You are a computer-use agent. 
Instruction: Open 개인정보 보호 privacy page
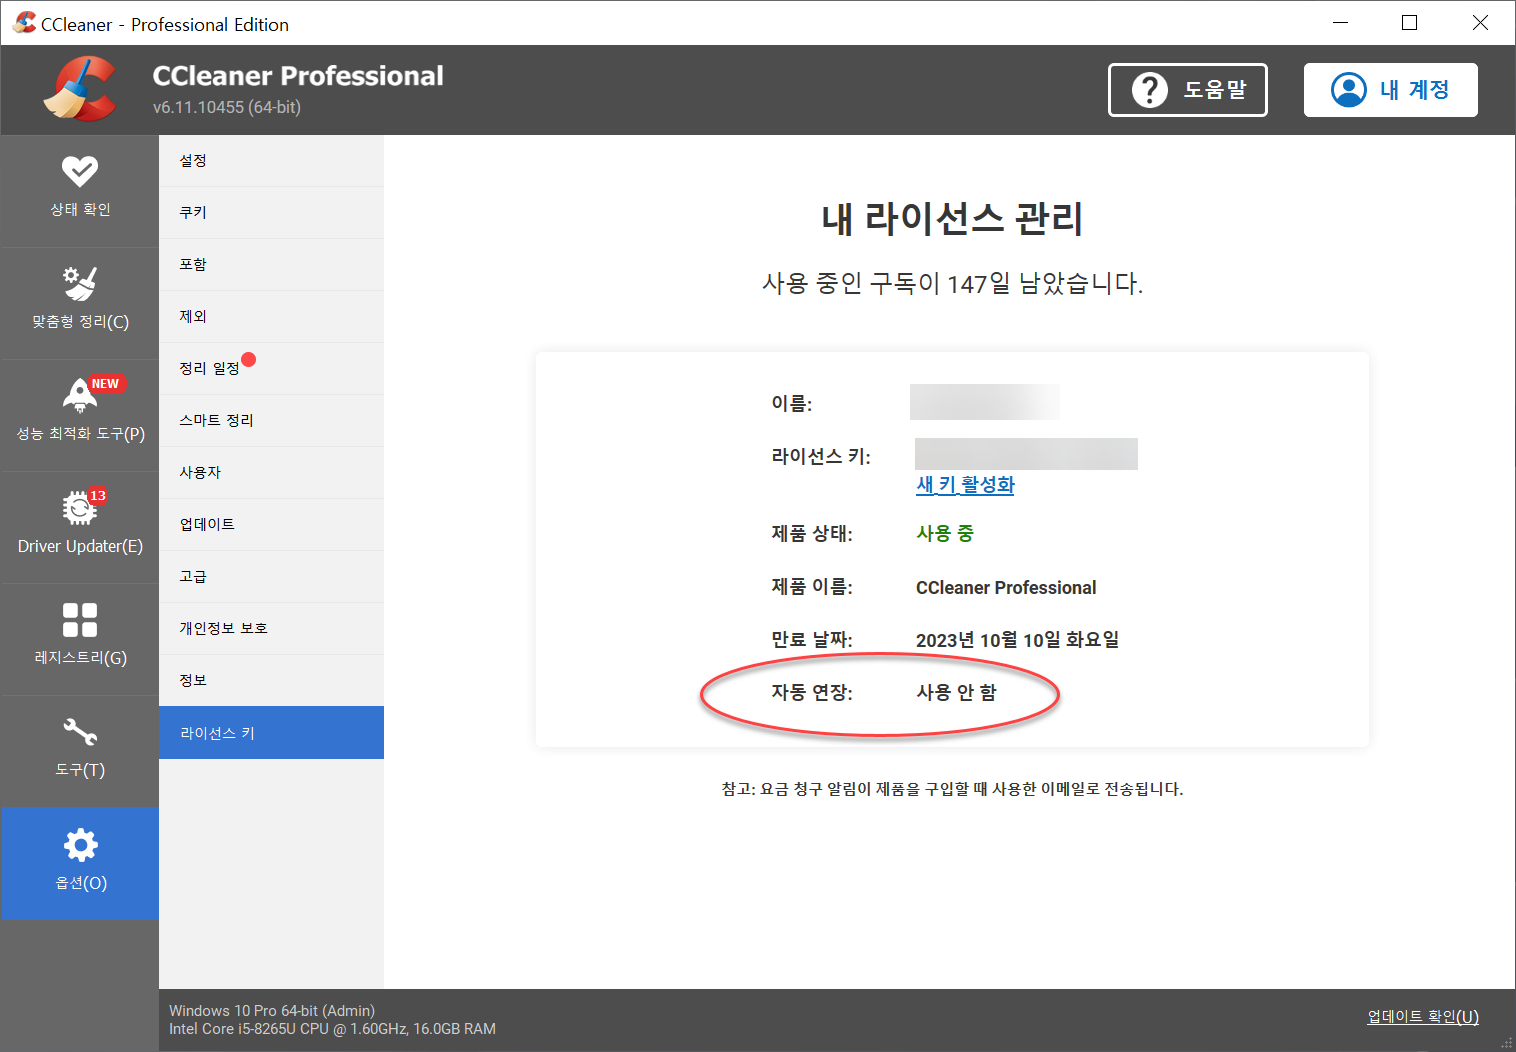(271, 629)
